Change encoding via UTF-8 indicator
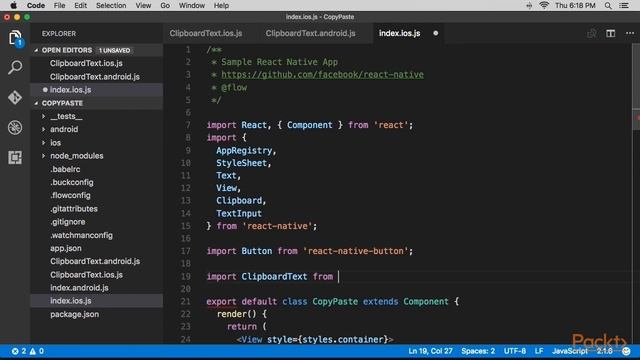This screenshot has height=360, width=640. coord(515,351)
